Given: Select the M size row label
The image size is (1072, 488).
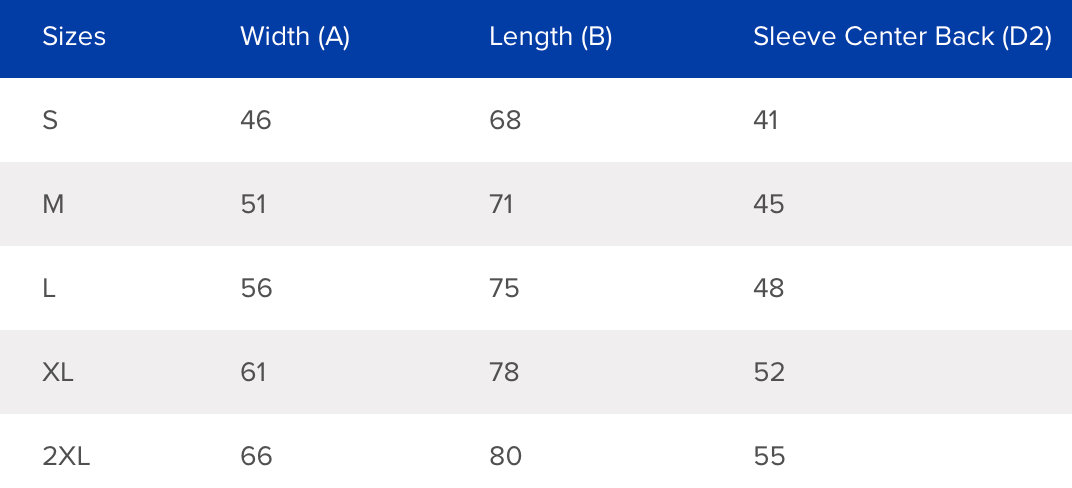Looking at the screenshot, I should [x=53, y=205].
